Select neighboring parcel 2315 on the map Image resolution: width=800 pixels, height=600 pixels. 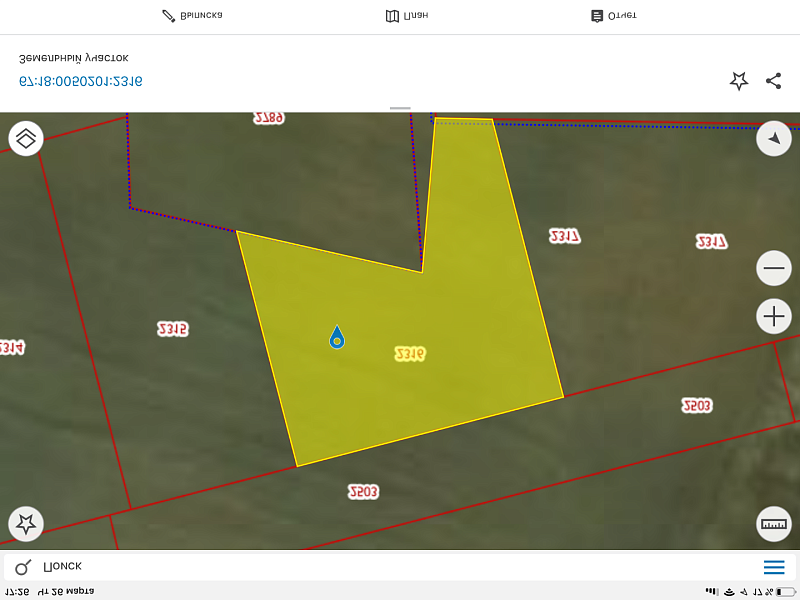(172, 329)
